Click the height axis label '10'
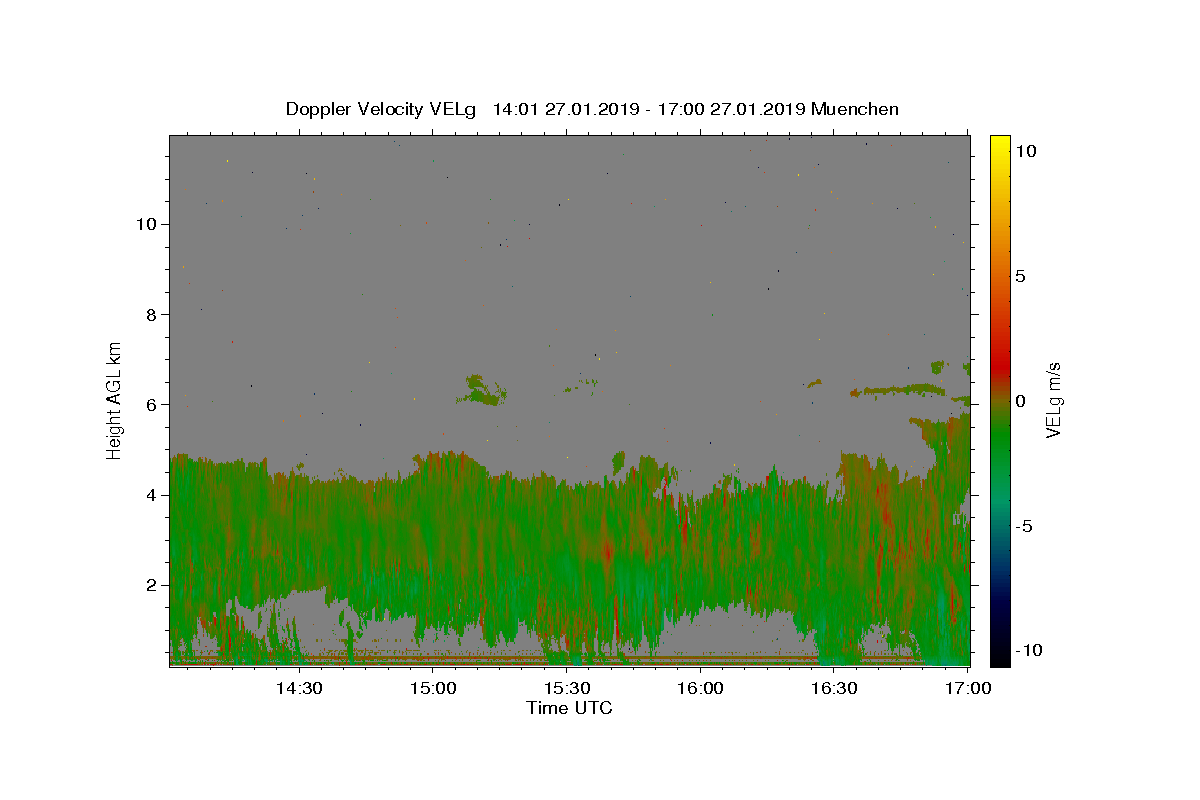 pos(145,224)
